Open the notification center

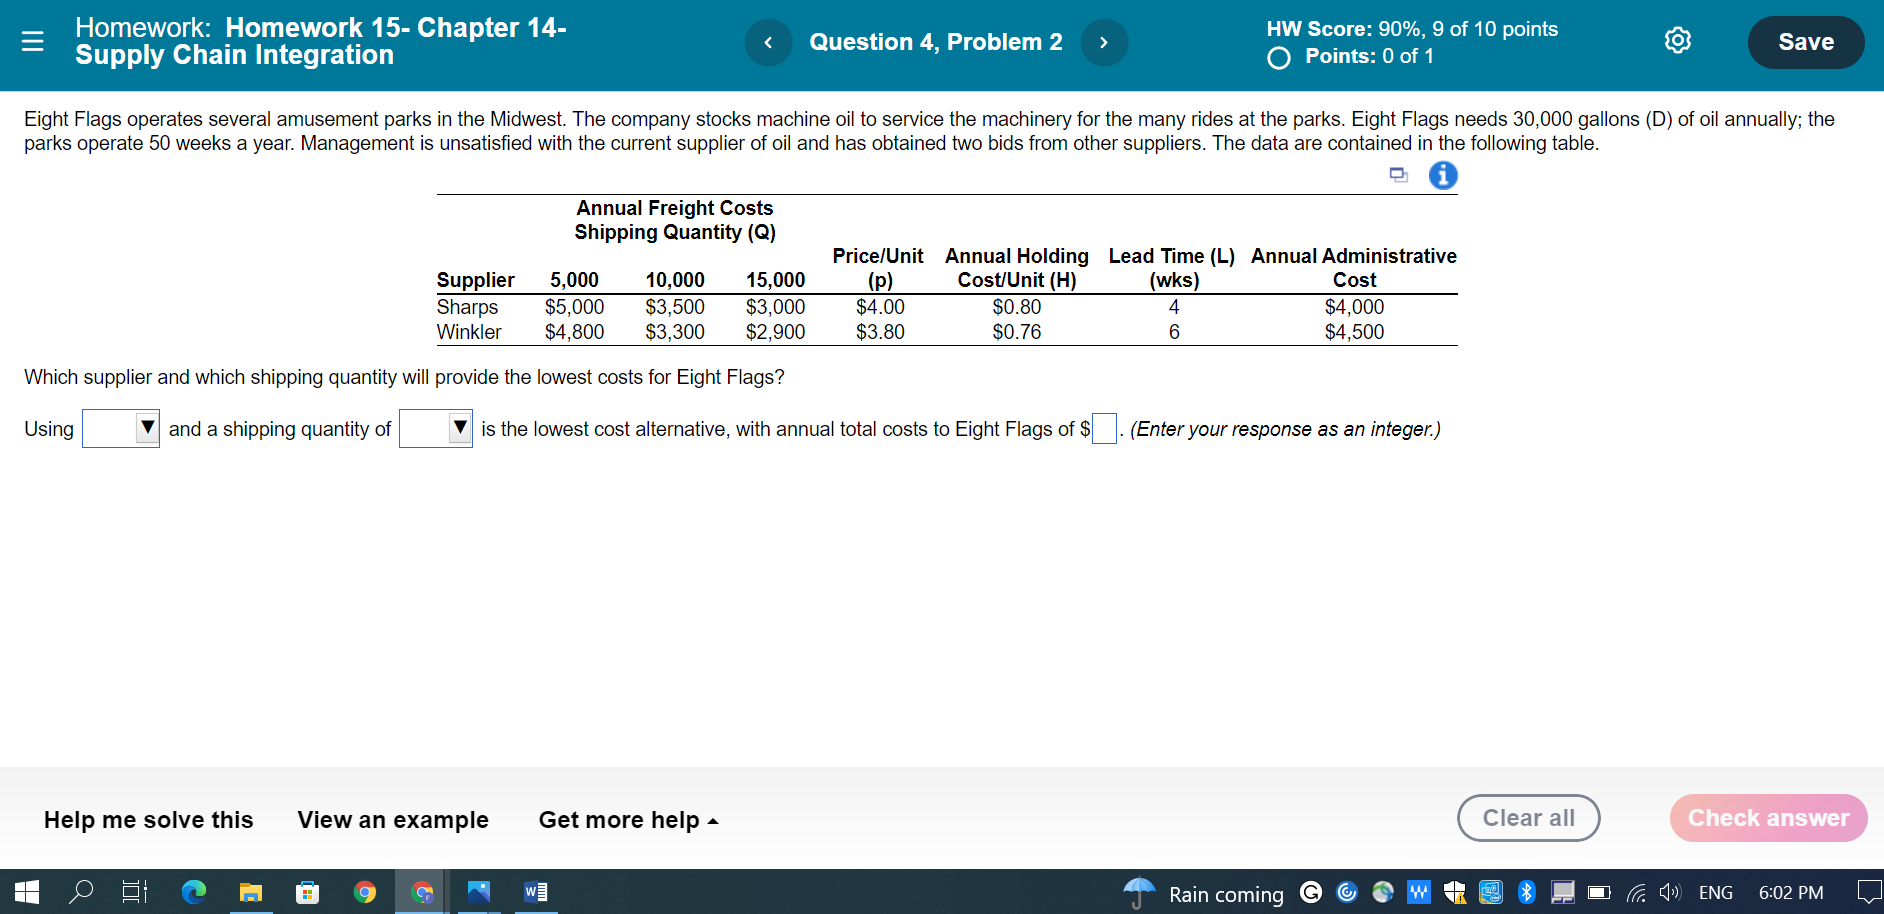pyautogui.click(x=1869, y=892)
